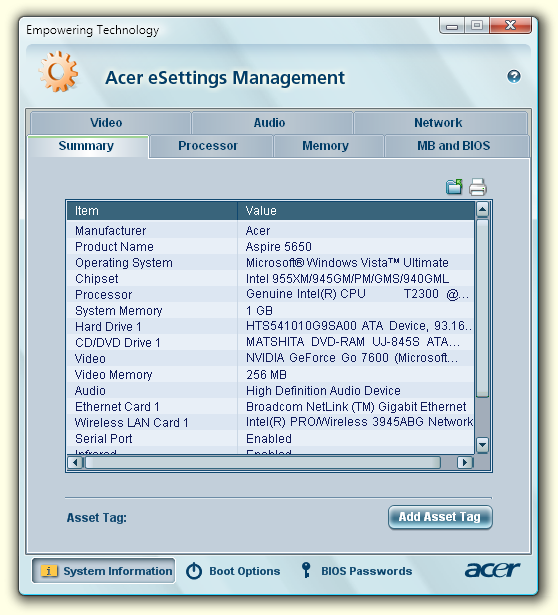
Task: Select the Processor row in the list
Action: click(x=271, y=295)
